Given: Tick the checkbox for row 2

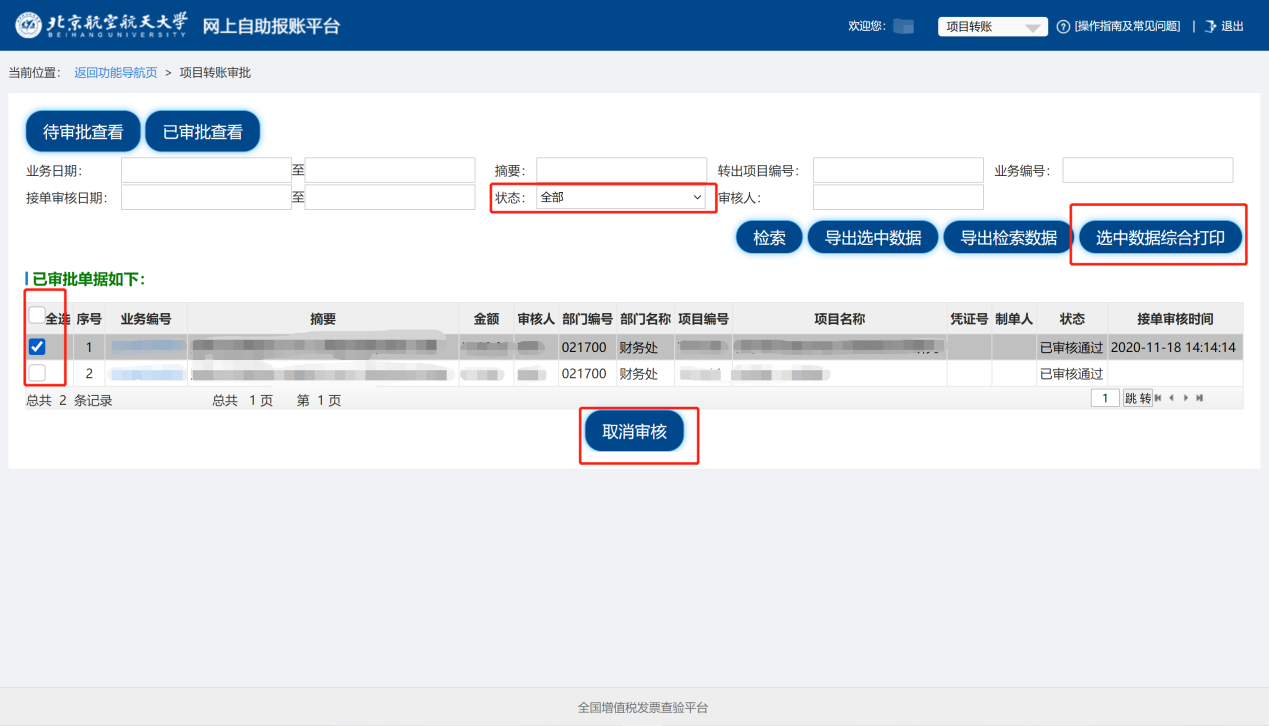Looking at the screenshot, I should pyautogui.click(x=37, y=373).
